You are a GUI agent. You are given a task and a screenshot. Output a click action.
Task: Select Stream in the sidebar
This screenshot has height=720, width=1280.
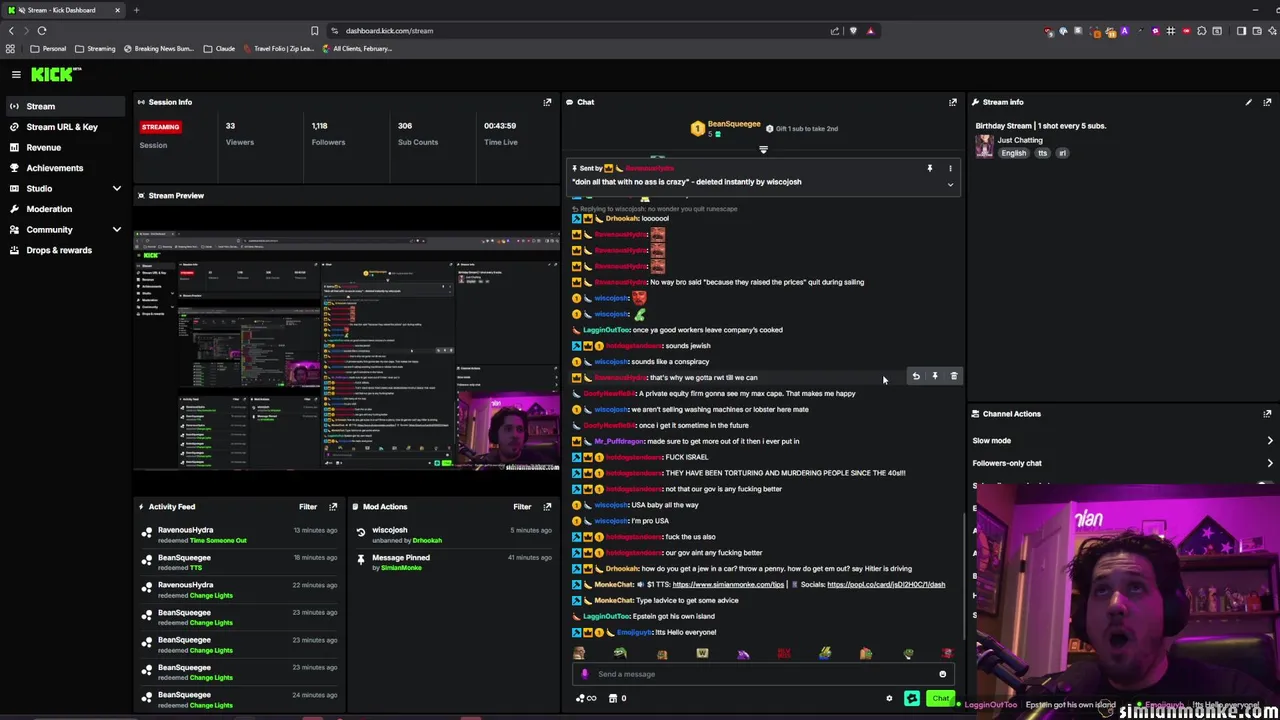click(x=65, y=106)
